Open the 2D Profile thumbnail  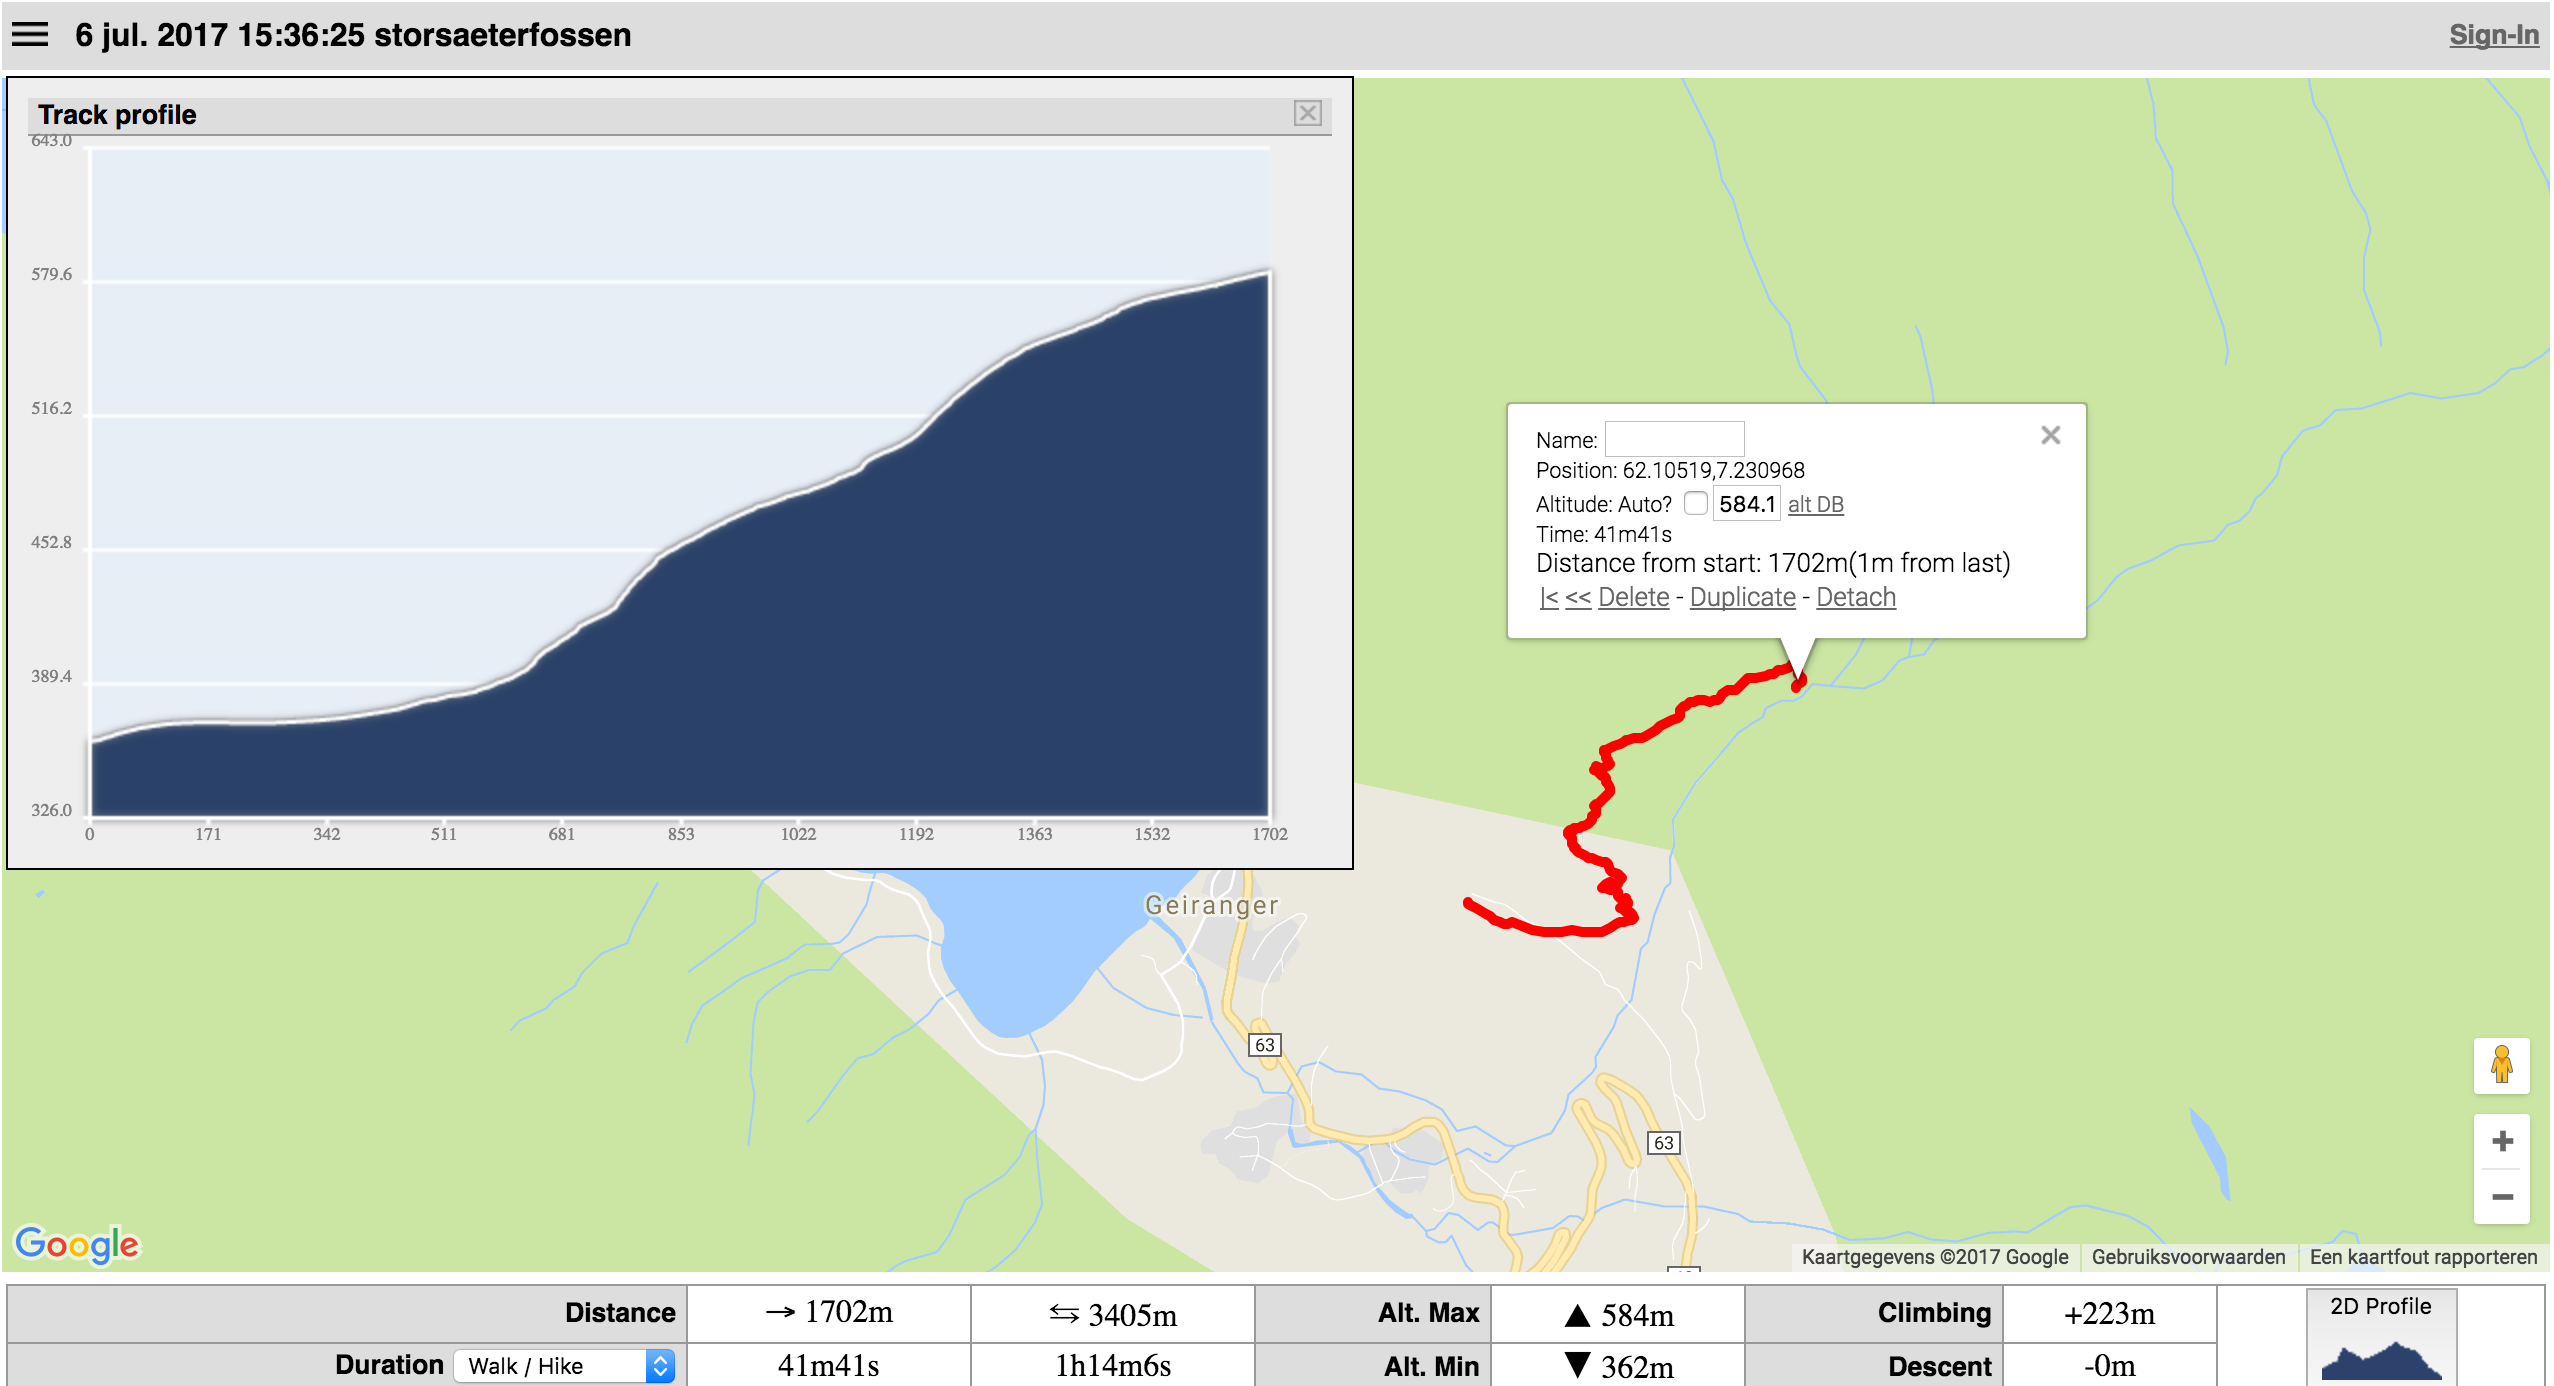[x=2381, y=1337]
